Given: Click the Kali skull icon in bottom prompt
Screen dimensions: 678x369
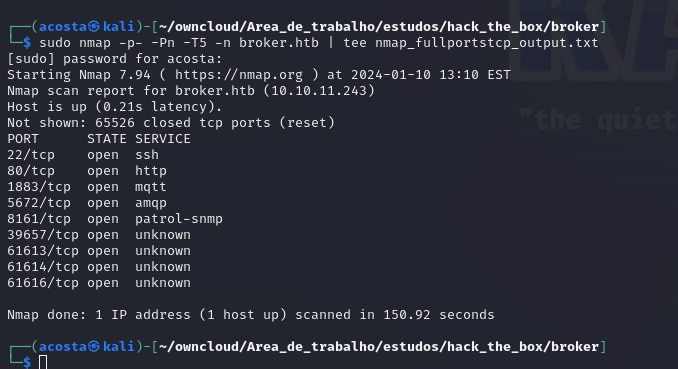Looking at the screenshot, I should point(94,347).
